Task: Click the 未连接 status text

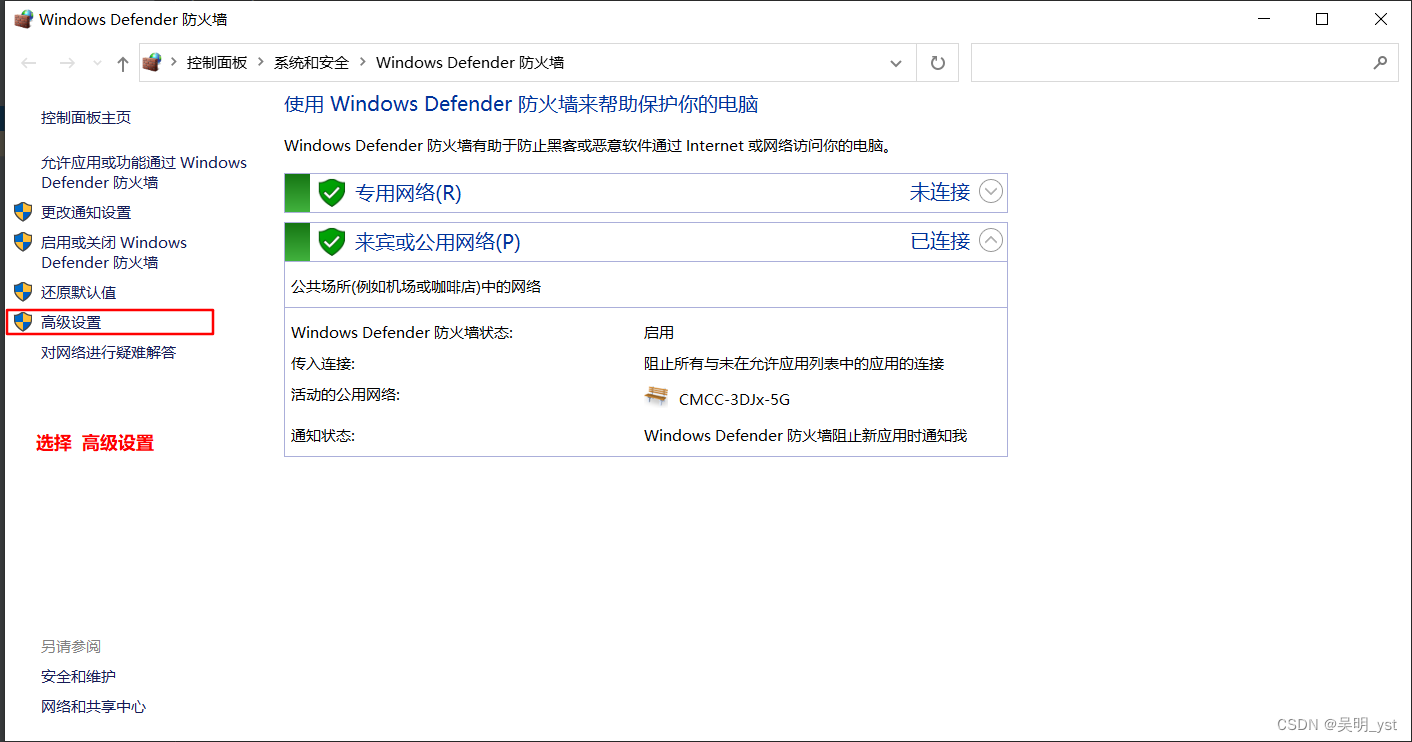Action: 940,192
